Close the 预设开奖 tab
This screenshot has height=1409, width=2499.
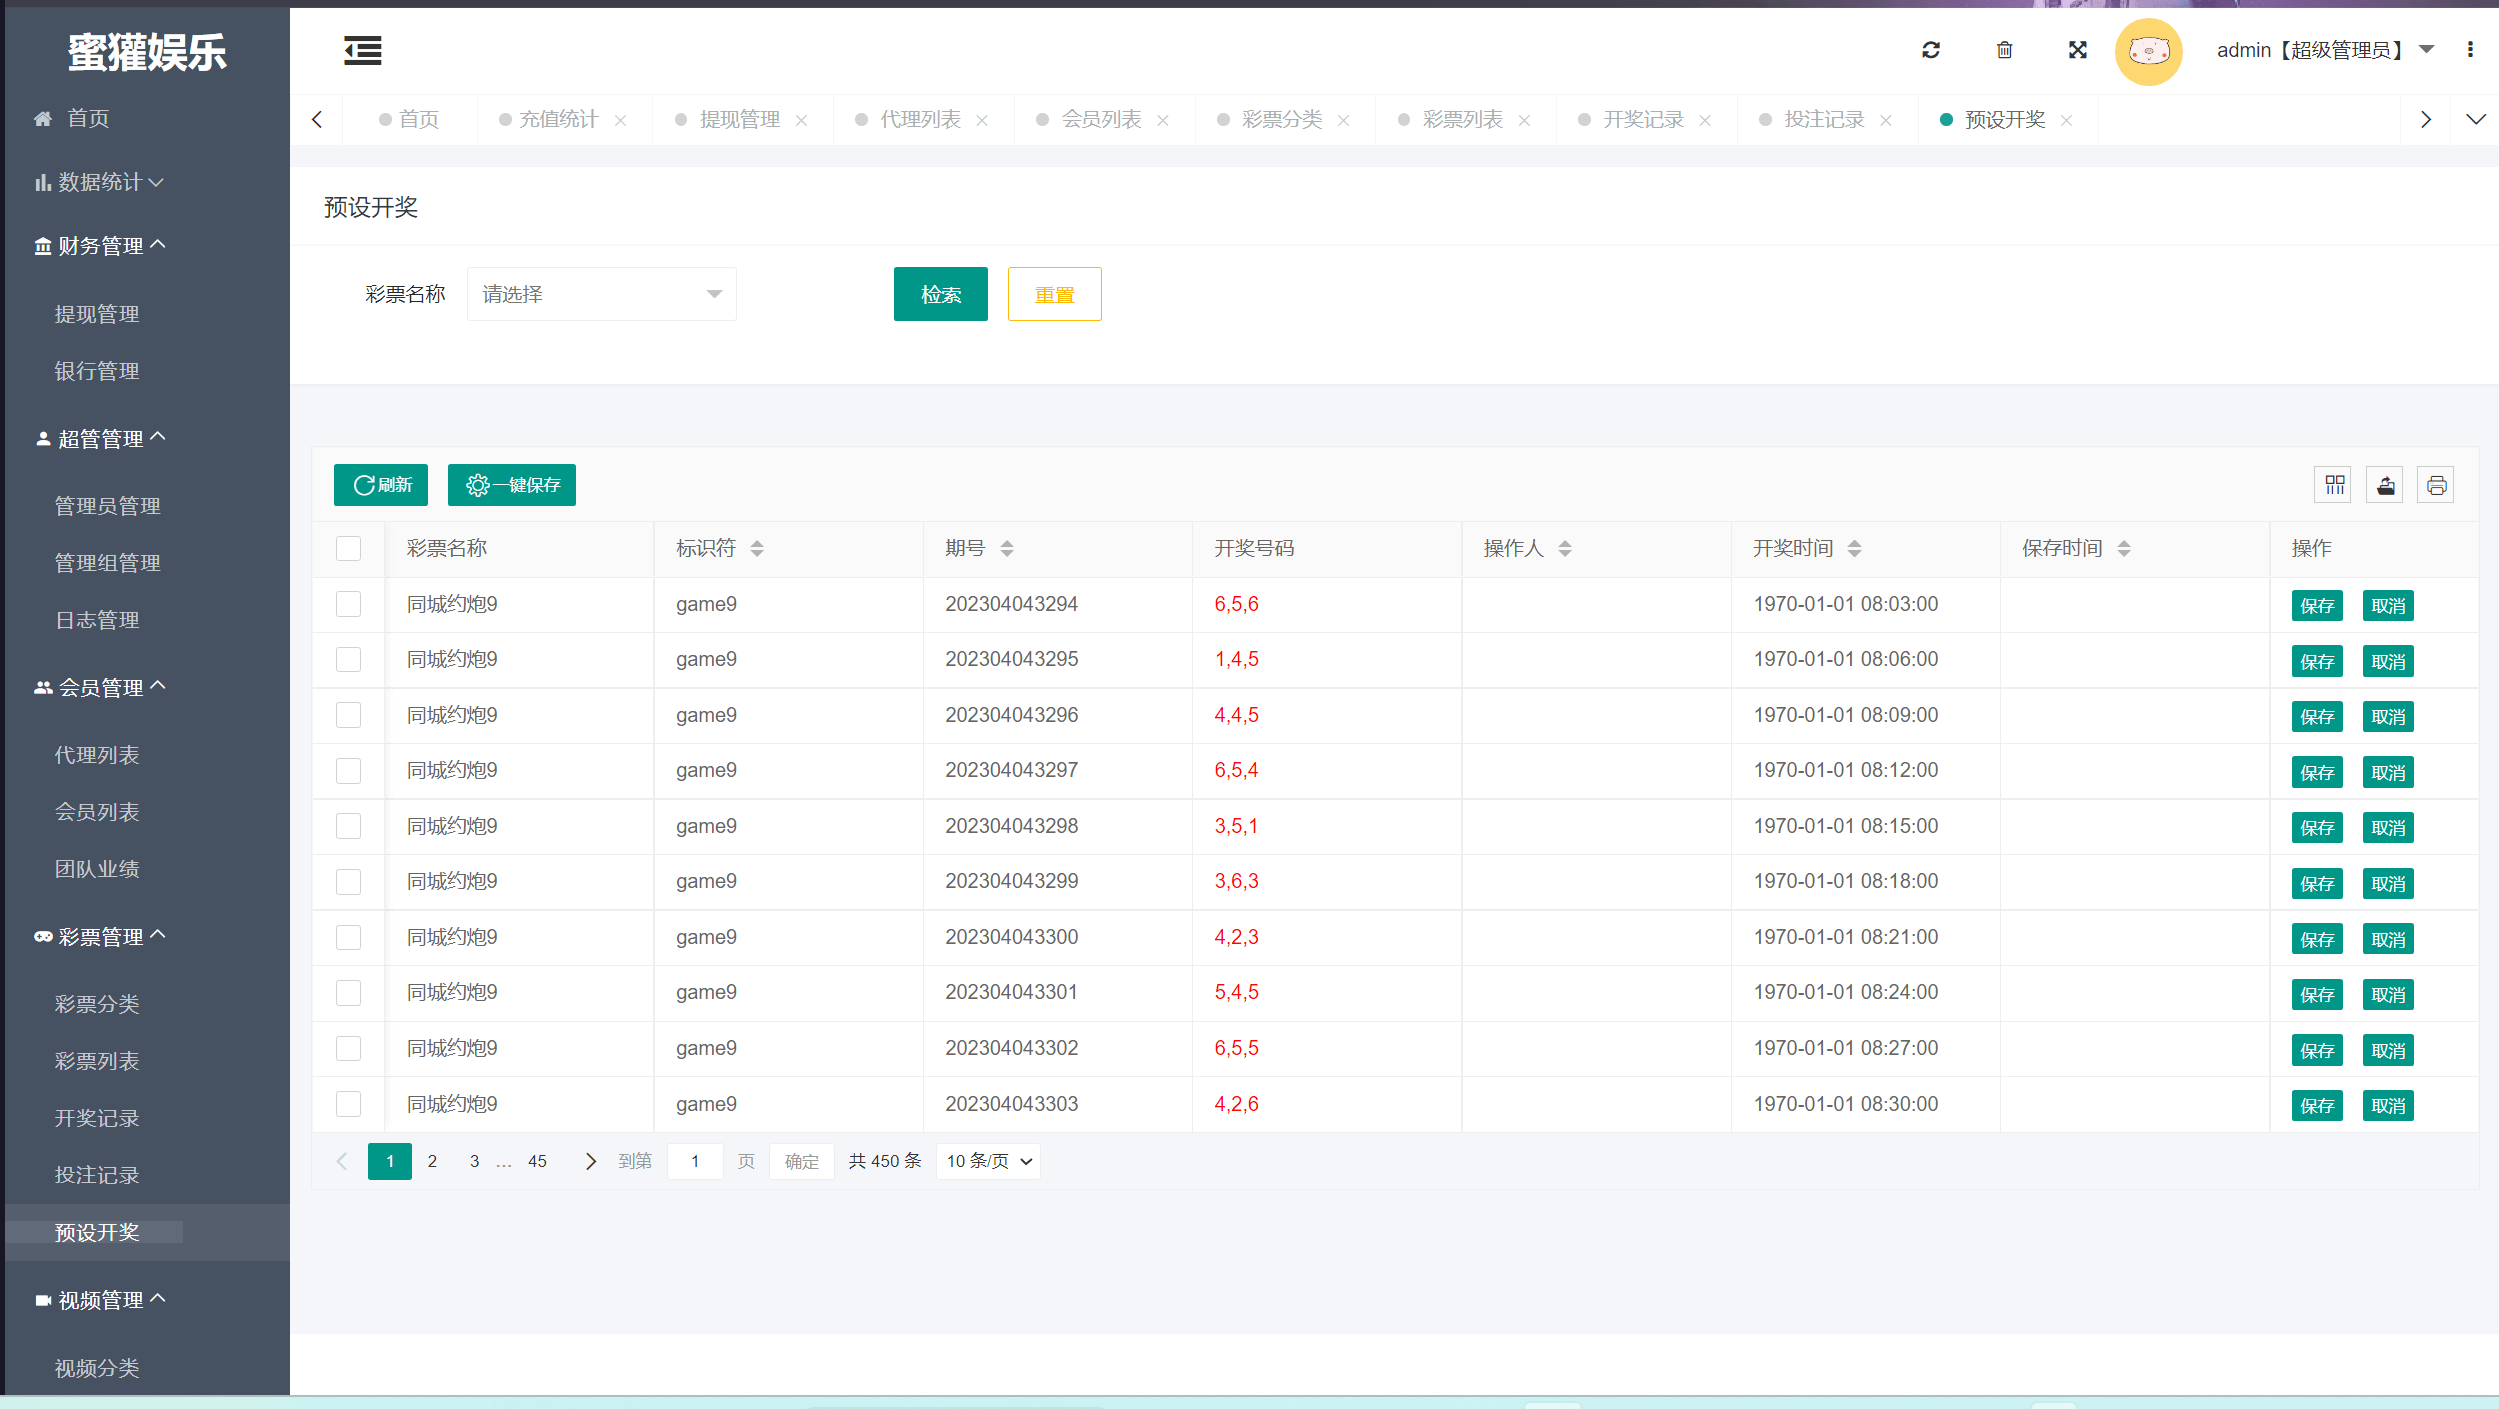(2066, 120)
